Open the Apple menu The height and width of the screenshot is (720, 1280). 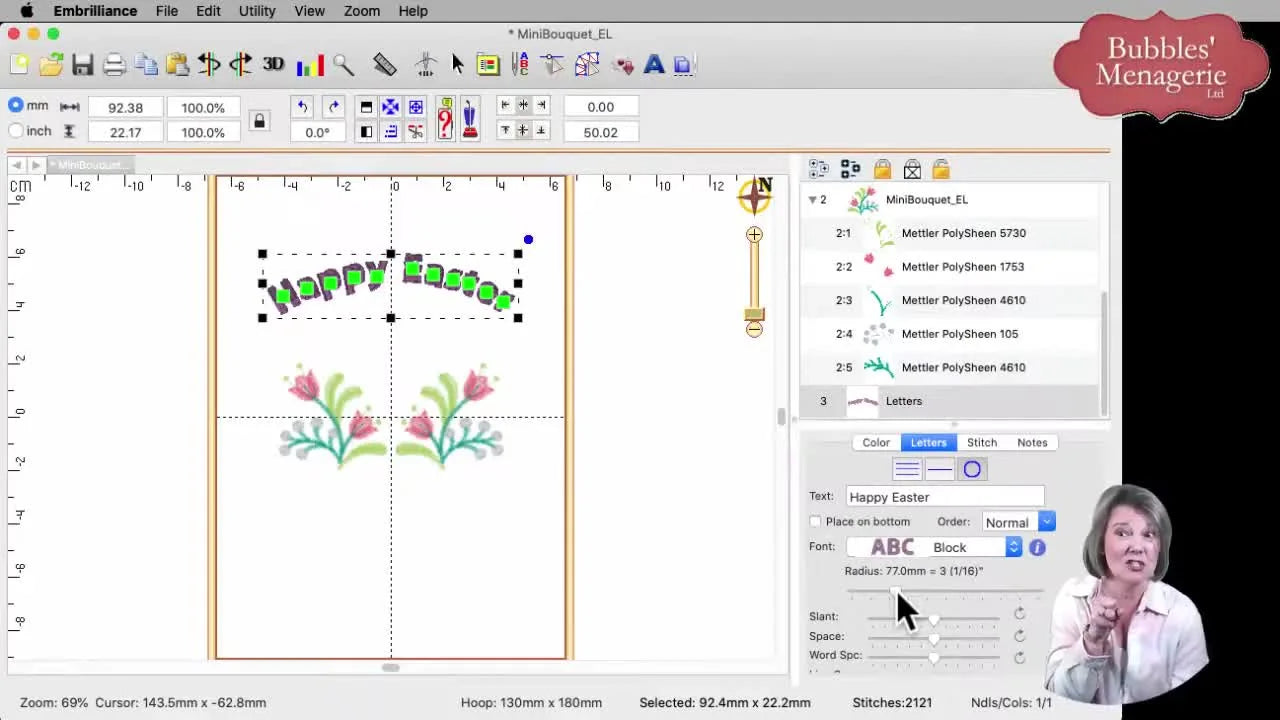point(27,11)
